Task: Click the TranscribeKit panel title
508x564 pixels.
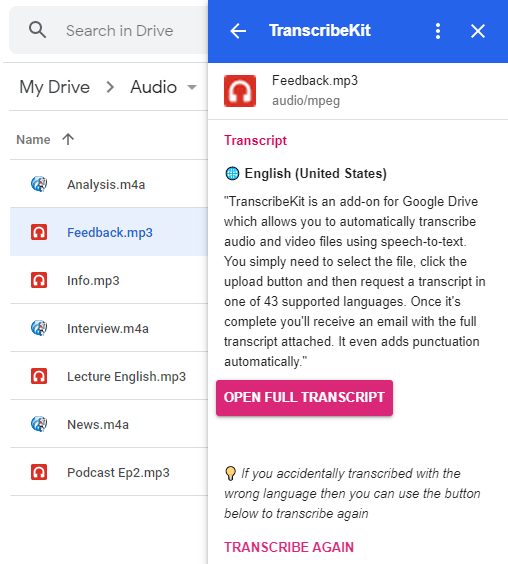Action: (x=320, y=31)
